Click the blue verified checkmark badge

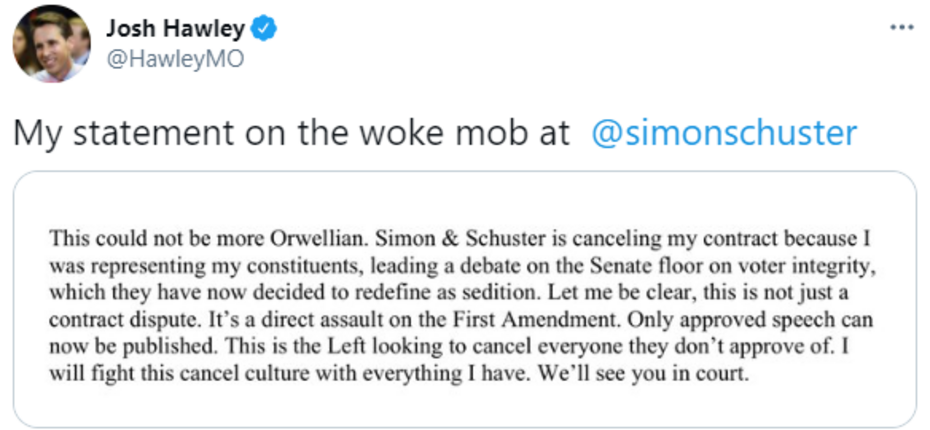coord(263,29)
